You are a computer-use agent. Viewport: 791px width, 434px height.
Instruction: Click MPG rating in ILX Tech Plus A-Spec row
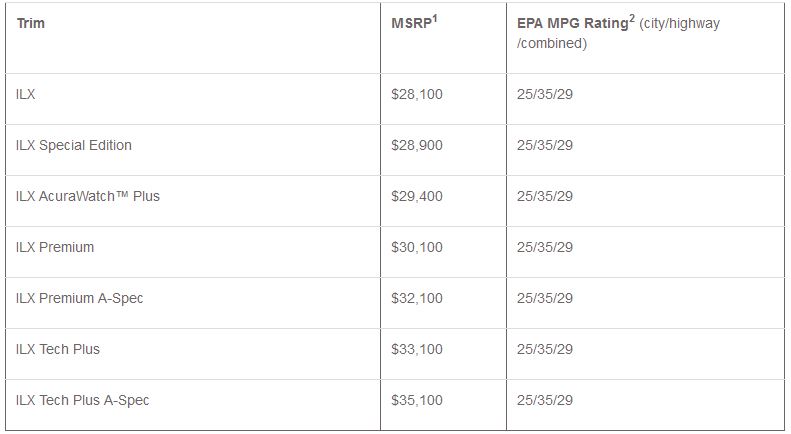[x=545, y=400]
